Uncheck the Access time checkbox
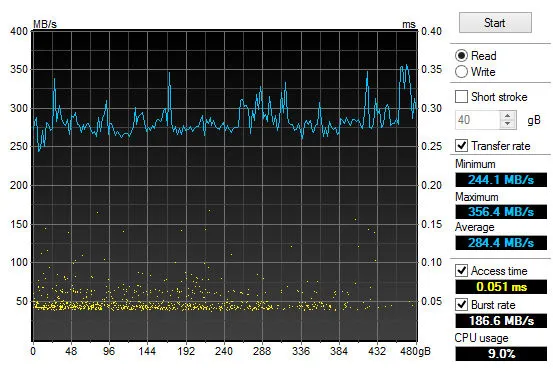Viewport: 553px width, 371px height. pos(462,270)
